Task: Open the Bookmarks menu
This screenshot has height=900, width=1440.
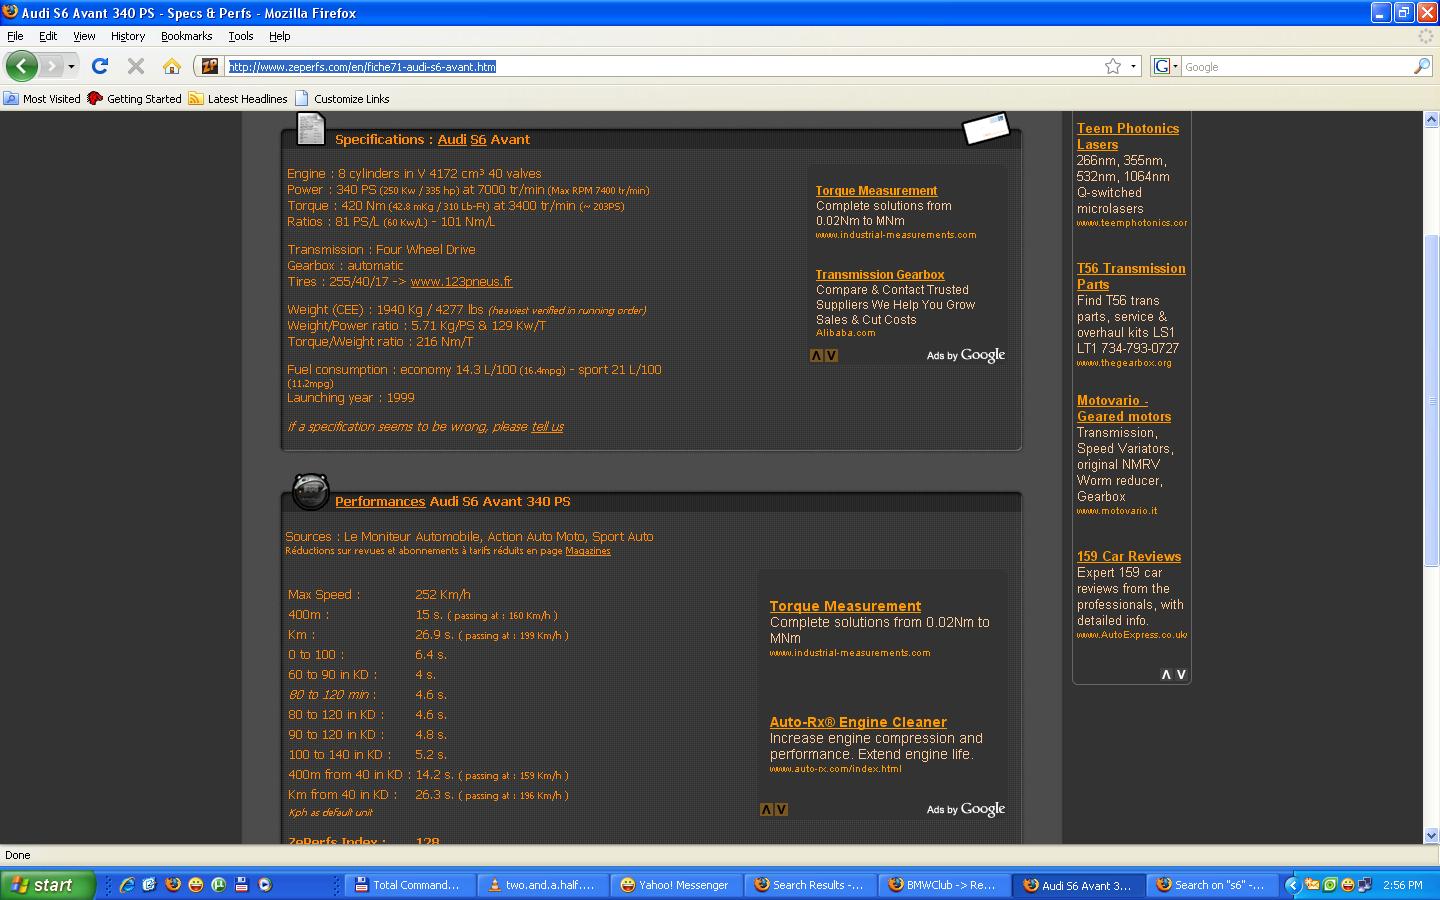Action: (186, 36)
